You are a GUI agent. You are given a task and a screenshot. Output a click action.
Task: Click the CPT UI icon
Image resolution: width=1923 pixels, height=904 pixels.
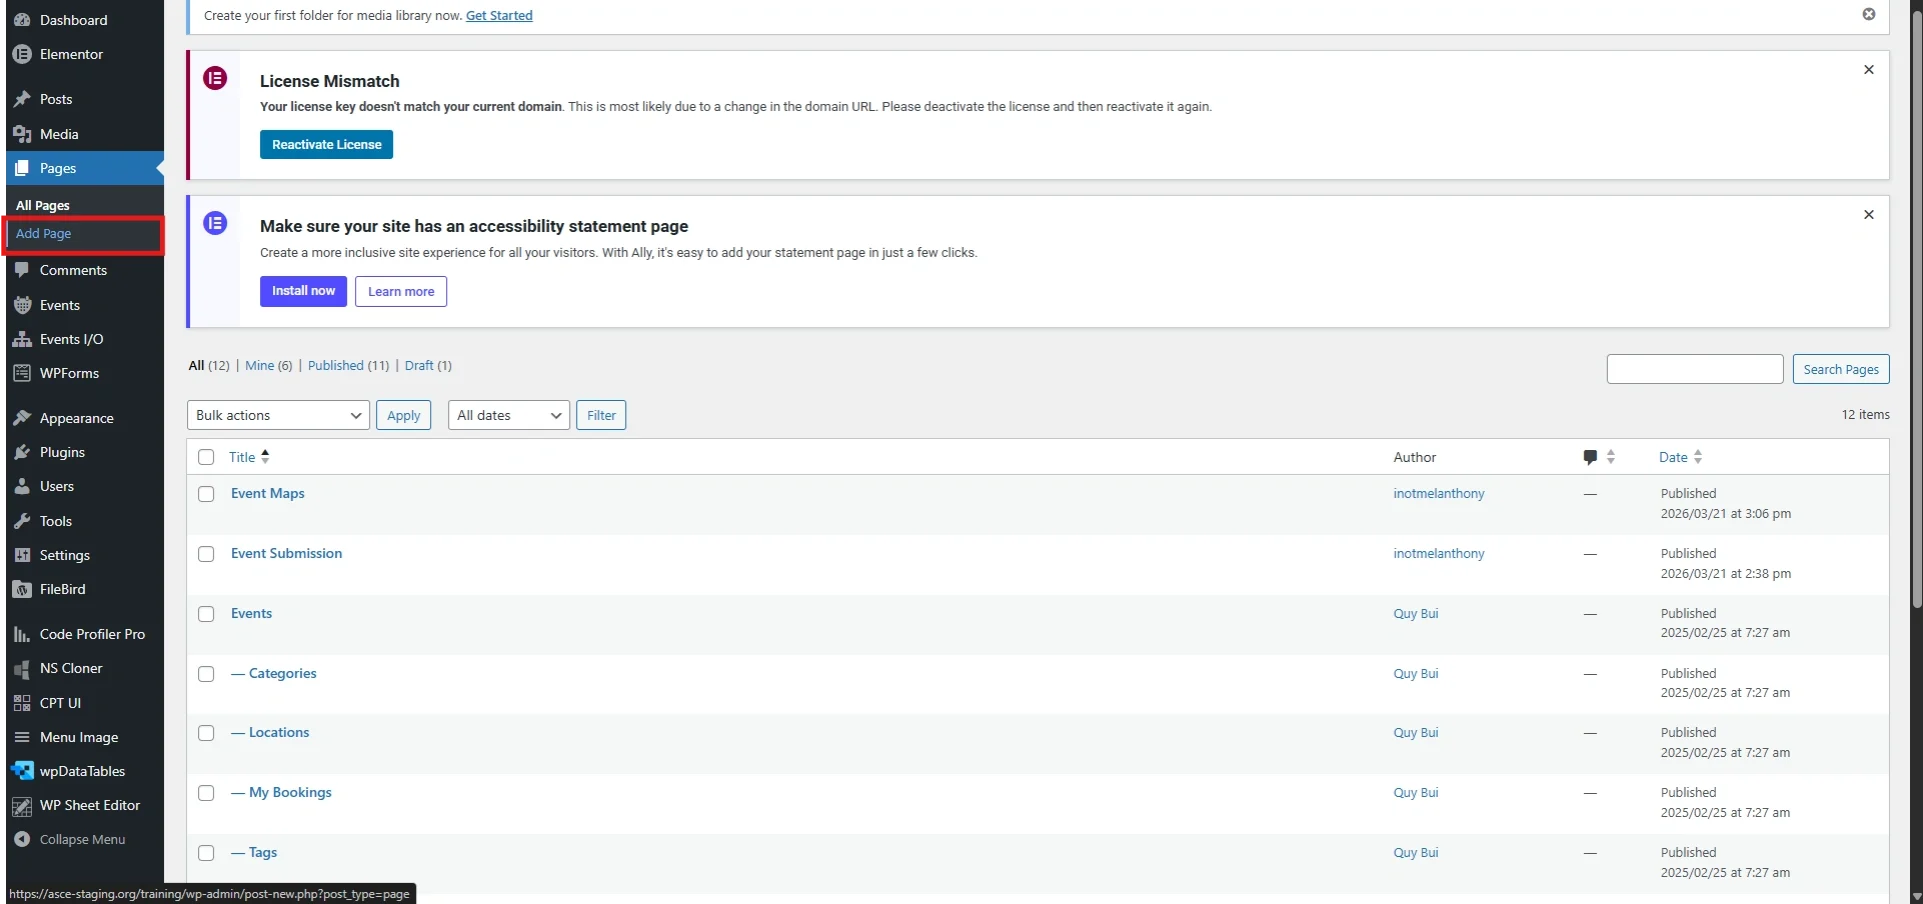tap(22, 703)
